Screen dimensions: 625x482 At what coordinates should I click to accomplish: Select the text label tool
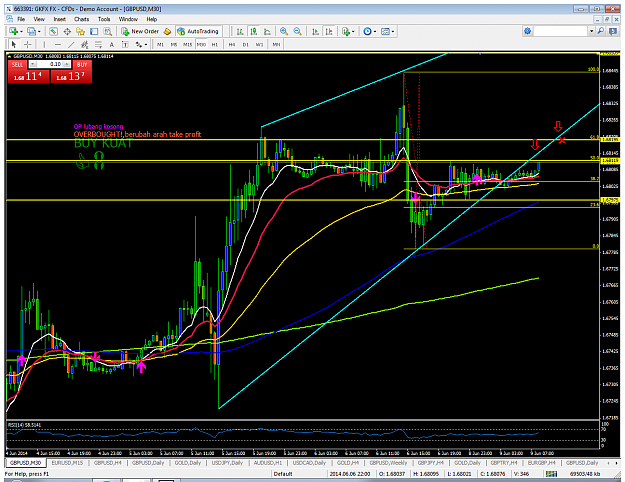[125, 45]
